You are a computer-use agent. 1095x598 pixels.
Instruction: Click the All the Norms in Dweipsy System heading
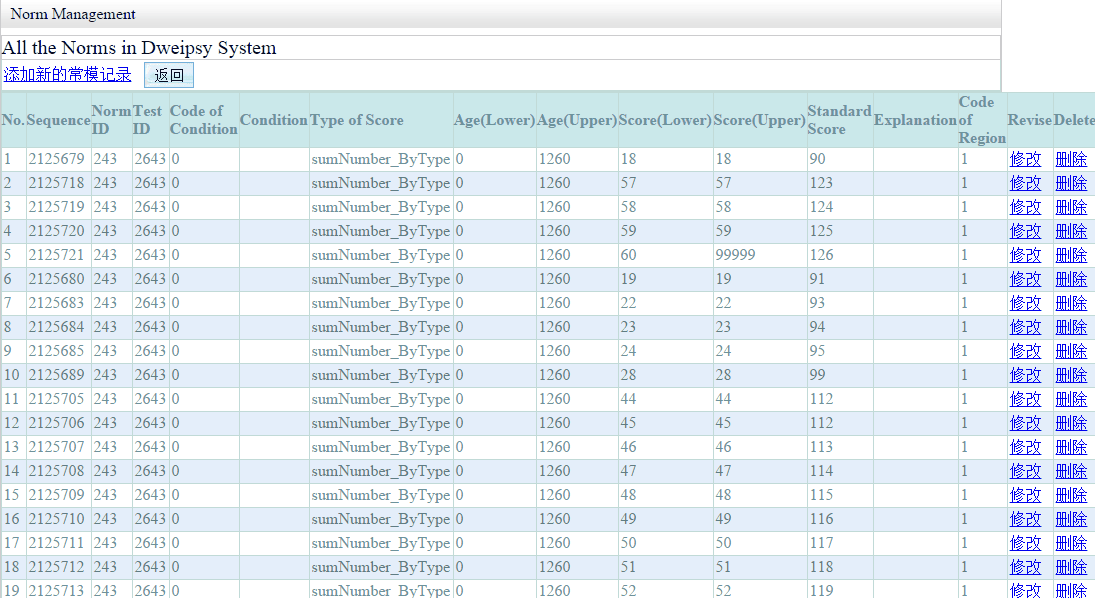click(x=139, y=48)
